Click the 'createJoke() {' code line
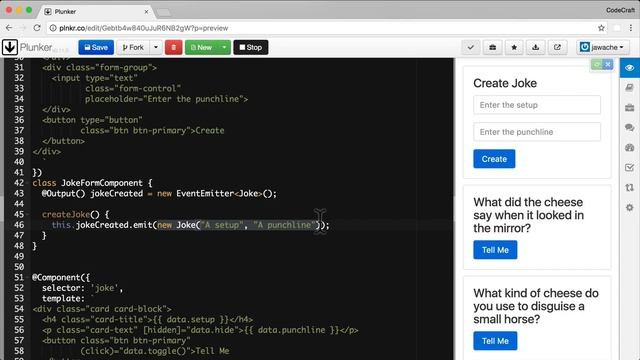Viewport: 640px width, 360px height. (76, 214)
